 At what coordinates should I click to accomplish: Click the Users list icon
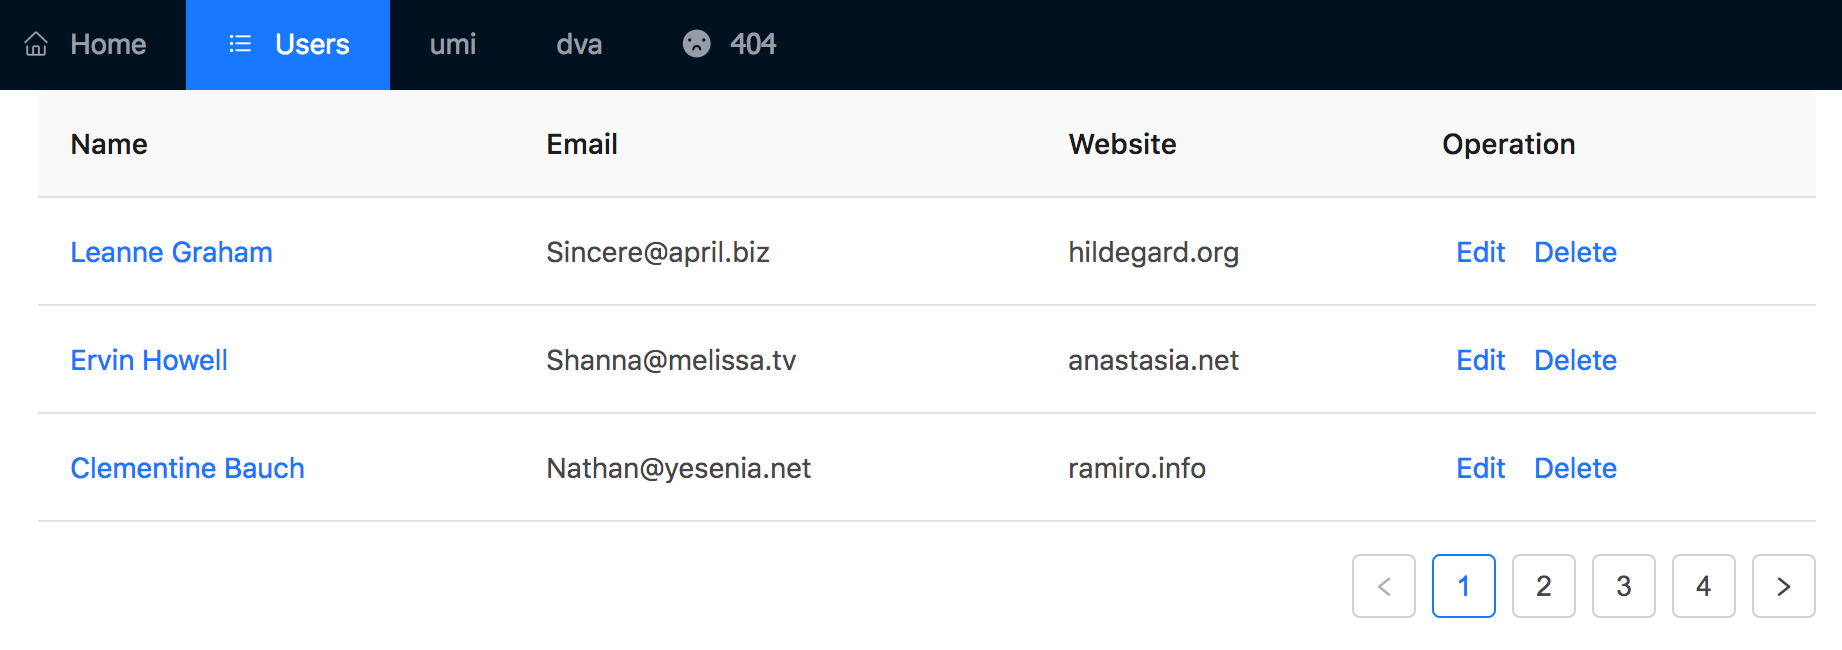240,44
